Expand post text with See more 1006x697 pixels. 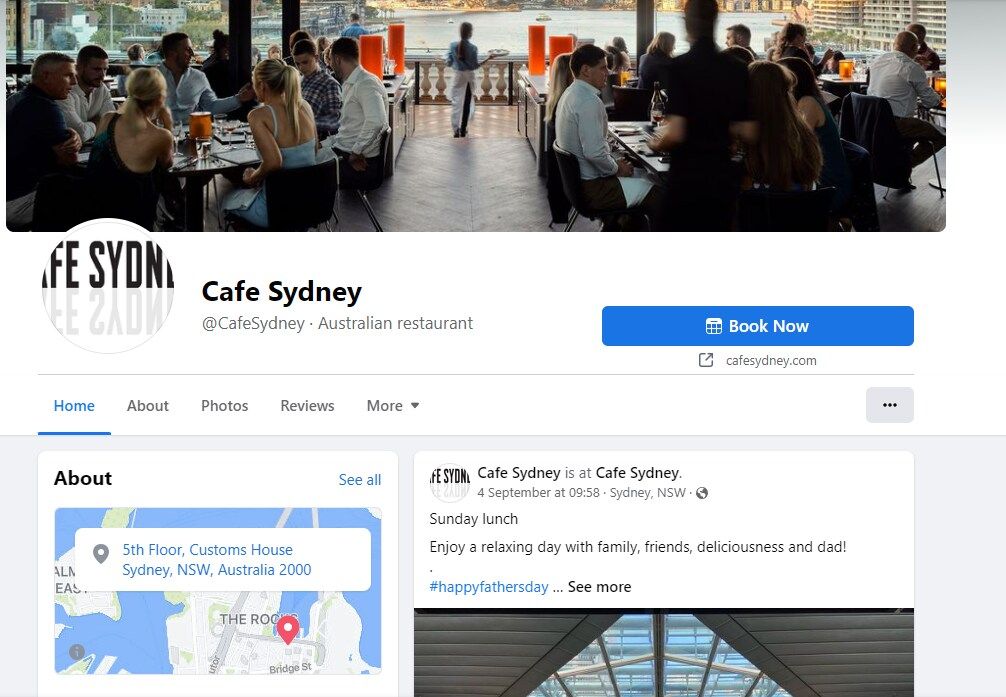(599, 587)
